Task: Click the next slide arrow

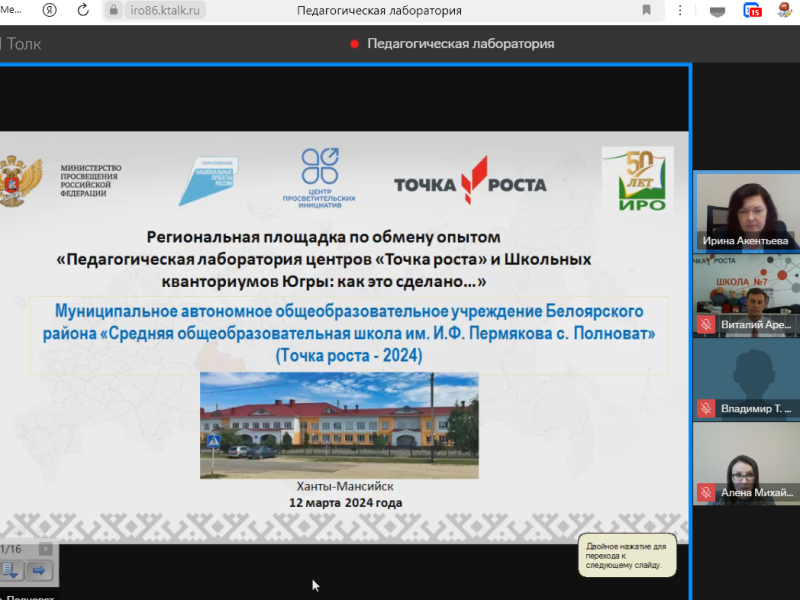Action: pyautogui.click(x=39, y=570)
